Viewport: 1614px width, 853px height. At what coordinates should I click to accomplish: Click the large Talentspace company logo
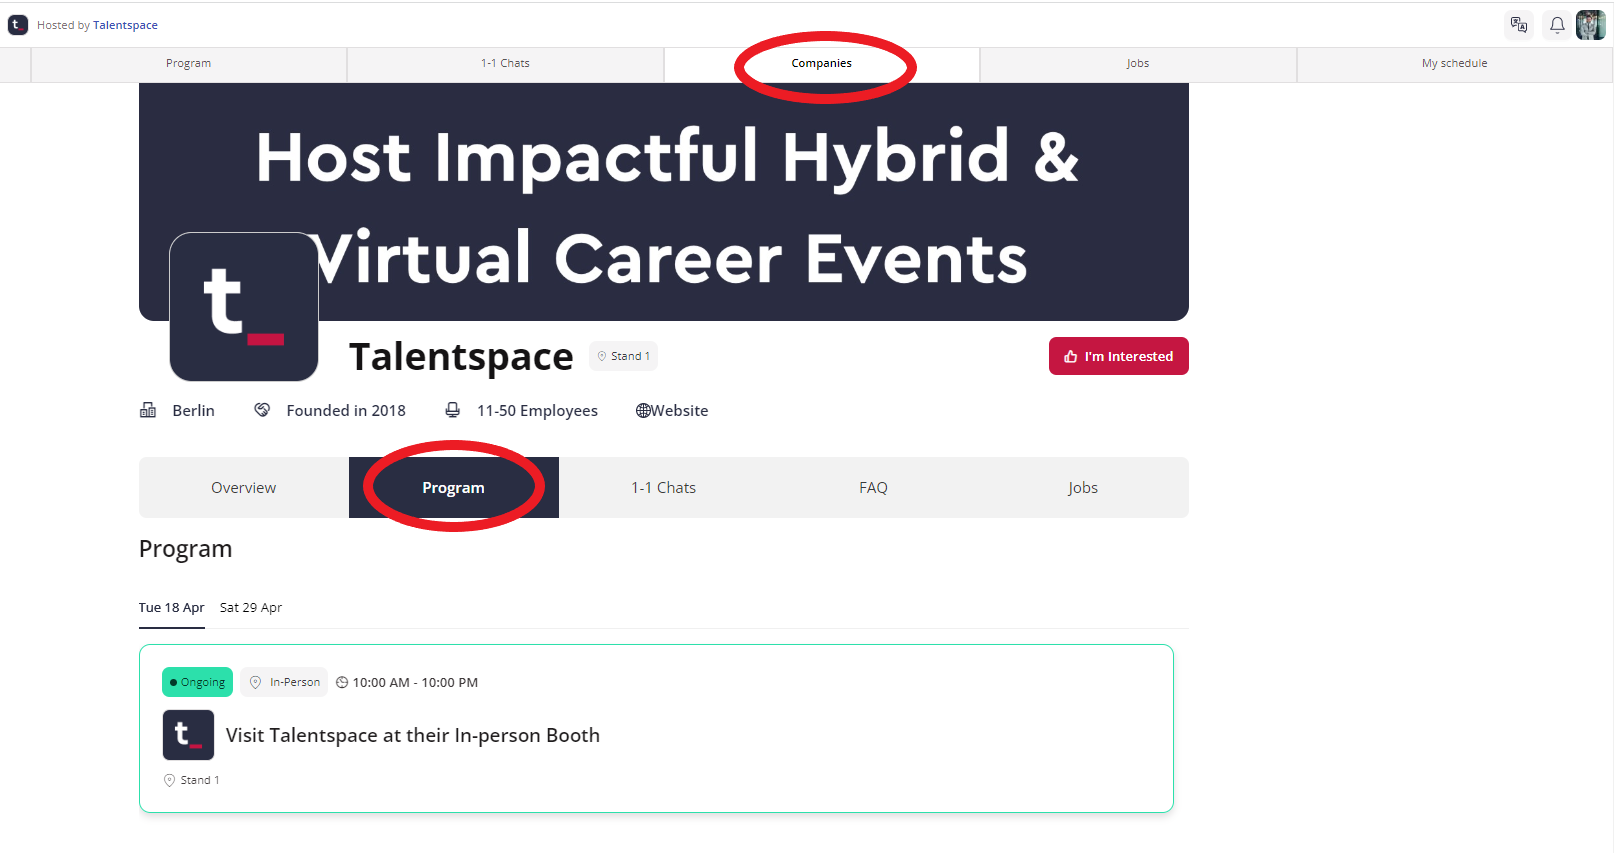pos(244,307)
